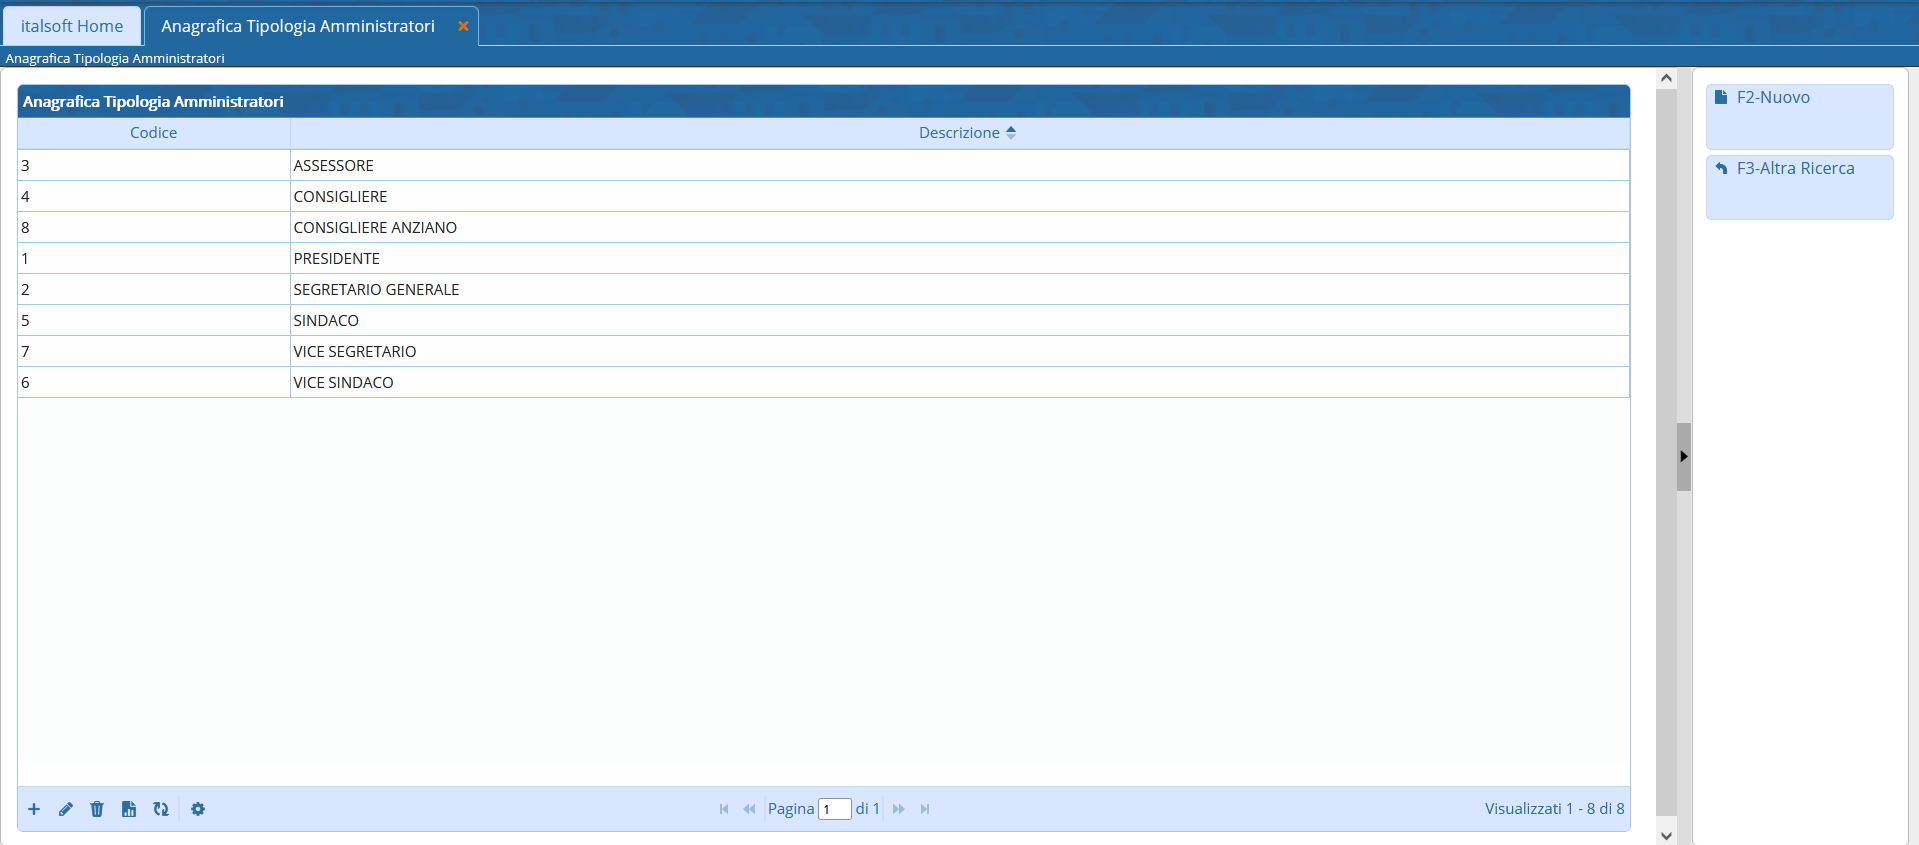This screenshot has width=1919, height=845.
Task: Jump to the last page arrow
Action: point(925,809)
